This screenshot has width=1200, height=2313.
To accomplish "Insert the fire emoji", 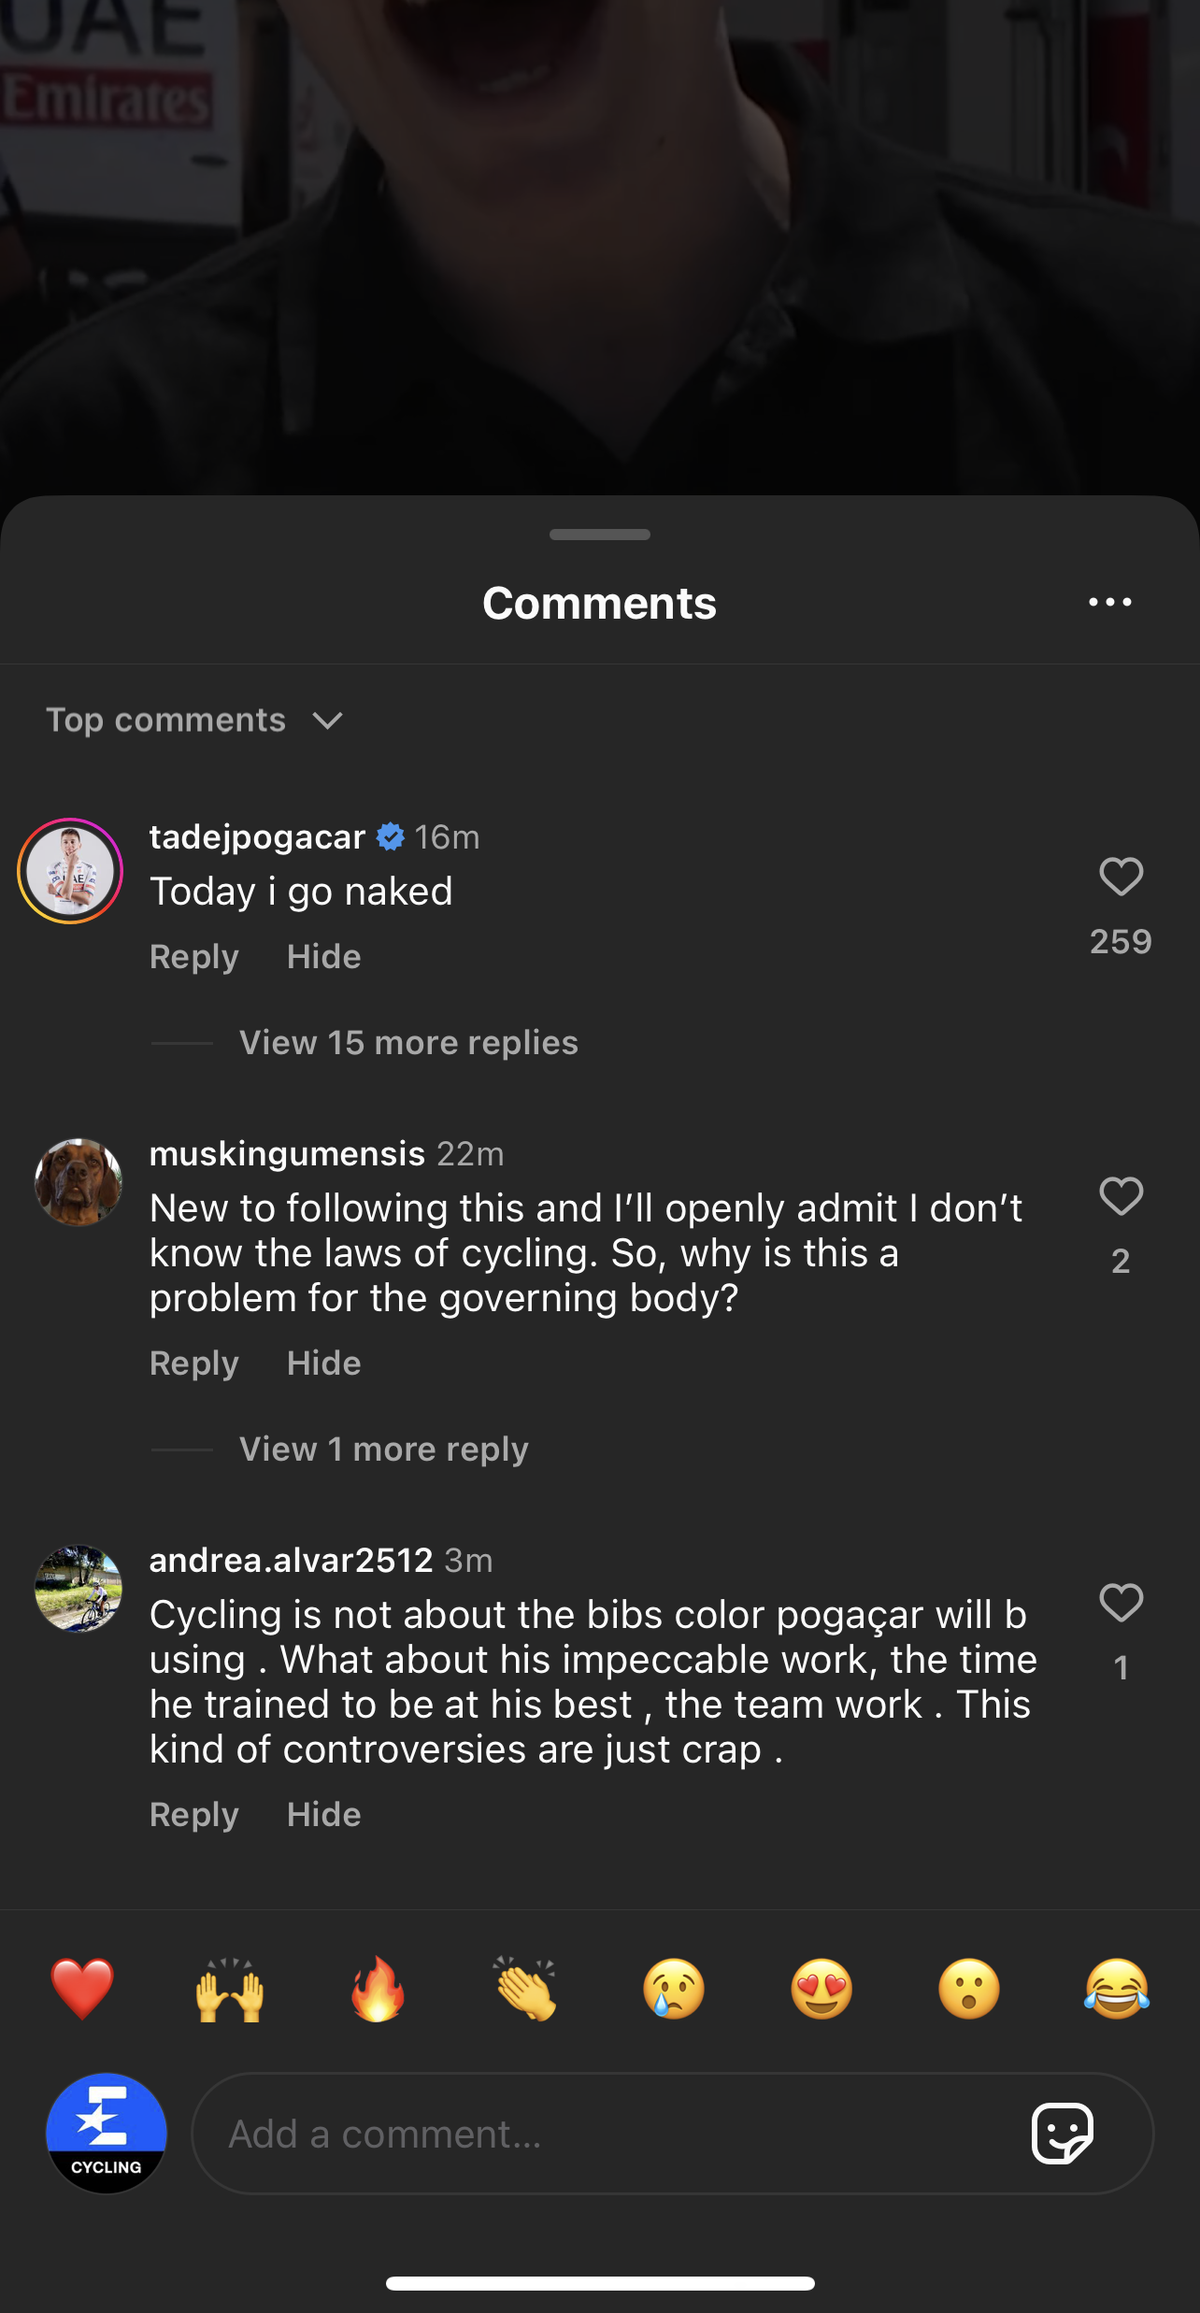I will pos(378,1989).
